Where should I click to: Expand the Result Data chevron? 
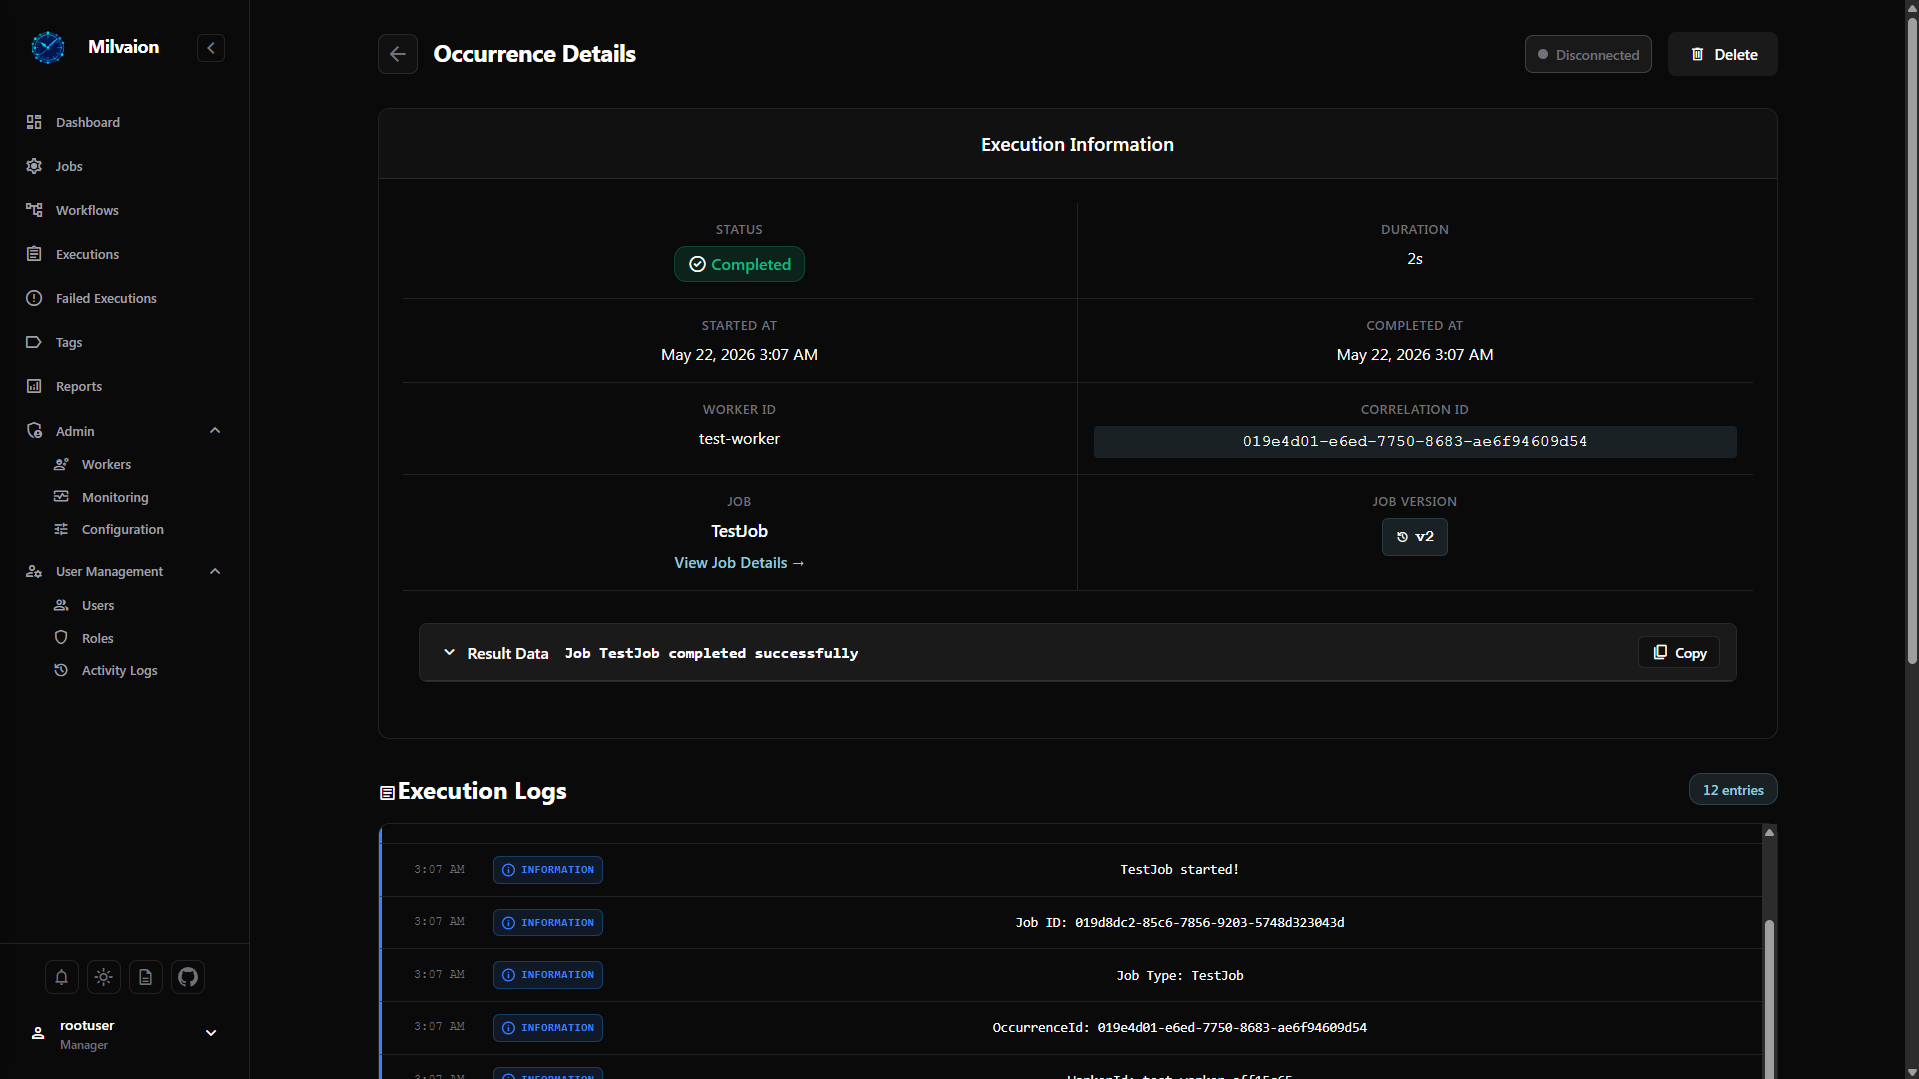[x=449, y=653]
